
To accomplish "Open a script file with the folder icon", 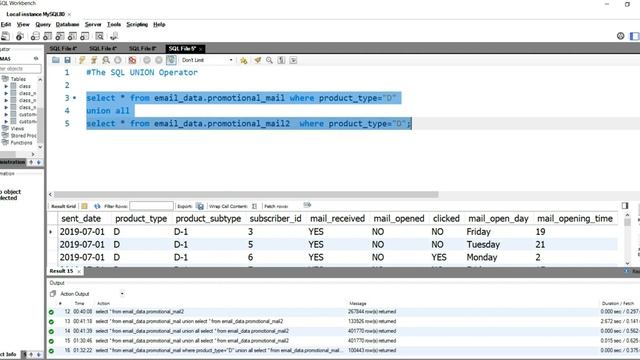I will tap(56, 60).
